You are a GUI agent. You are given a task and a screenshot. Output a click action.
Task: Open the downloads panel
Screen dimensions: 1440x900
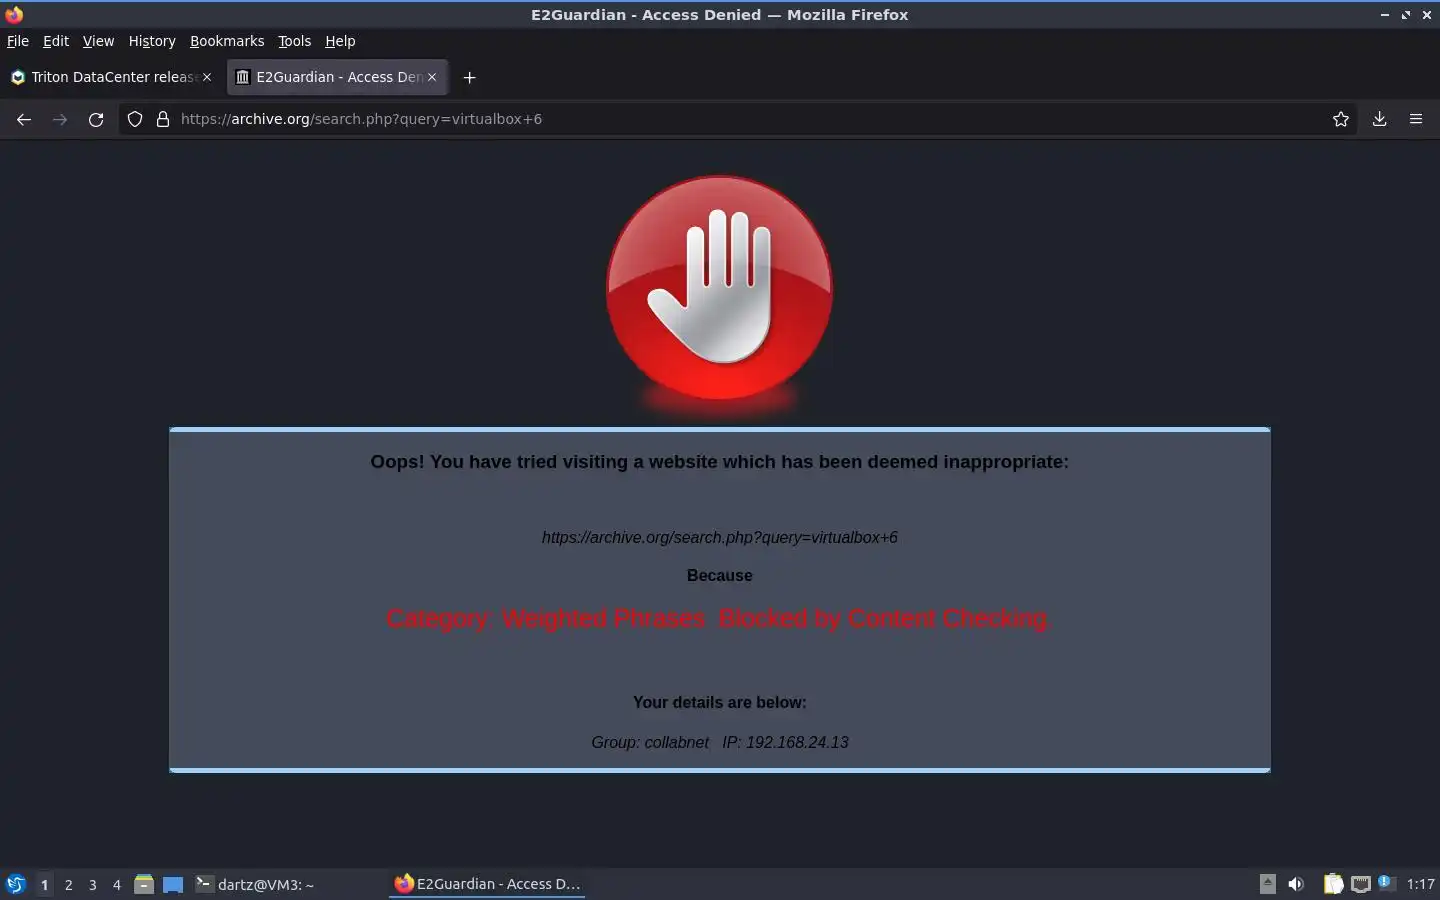tap(1380, 119)
